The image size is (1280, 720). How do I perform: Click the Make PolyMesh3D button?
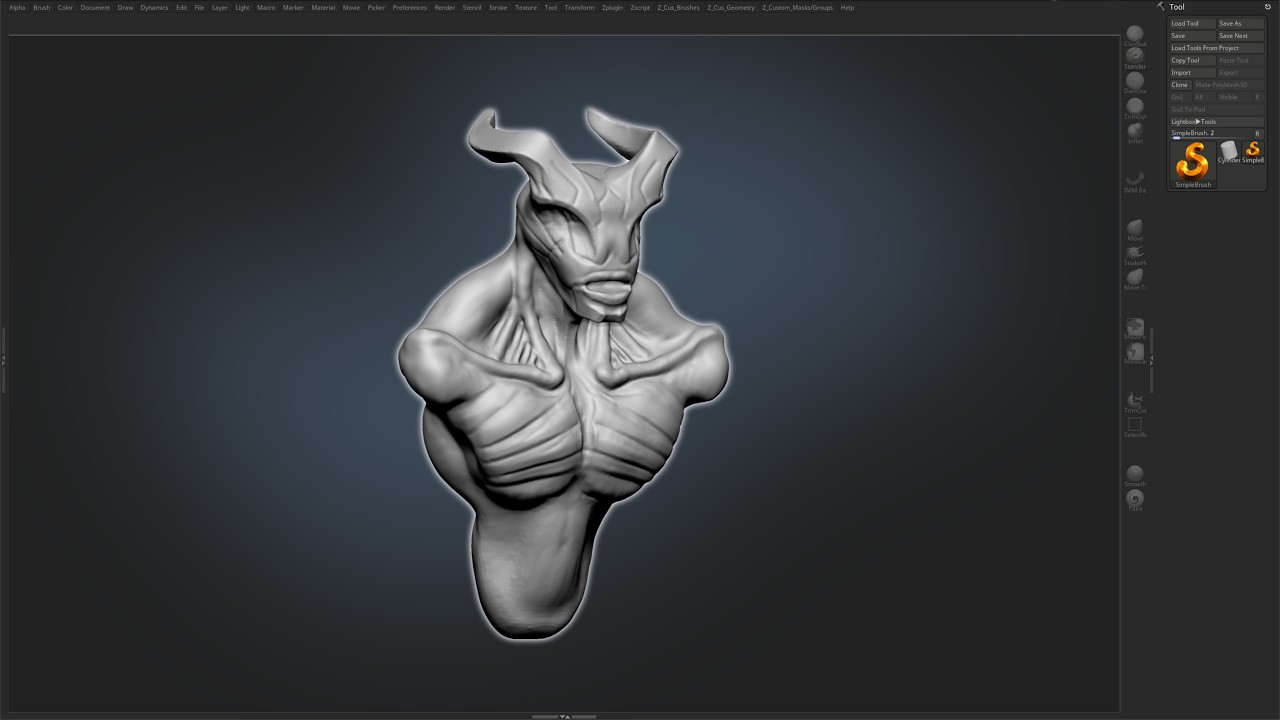[1228, 85]
